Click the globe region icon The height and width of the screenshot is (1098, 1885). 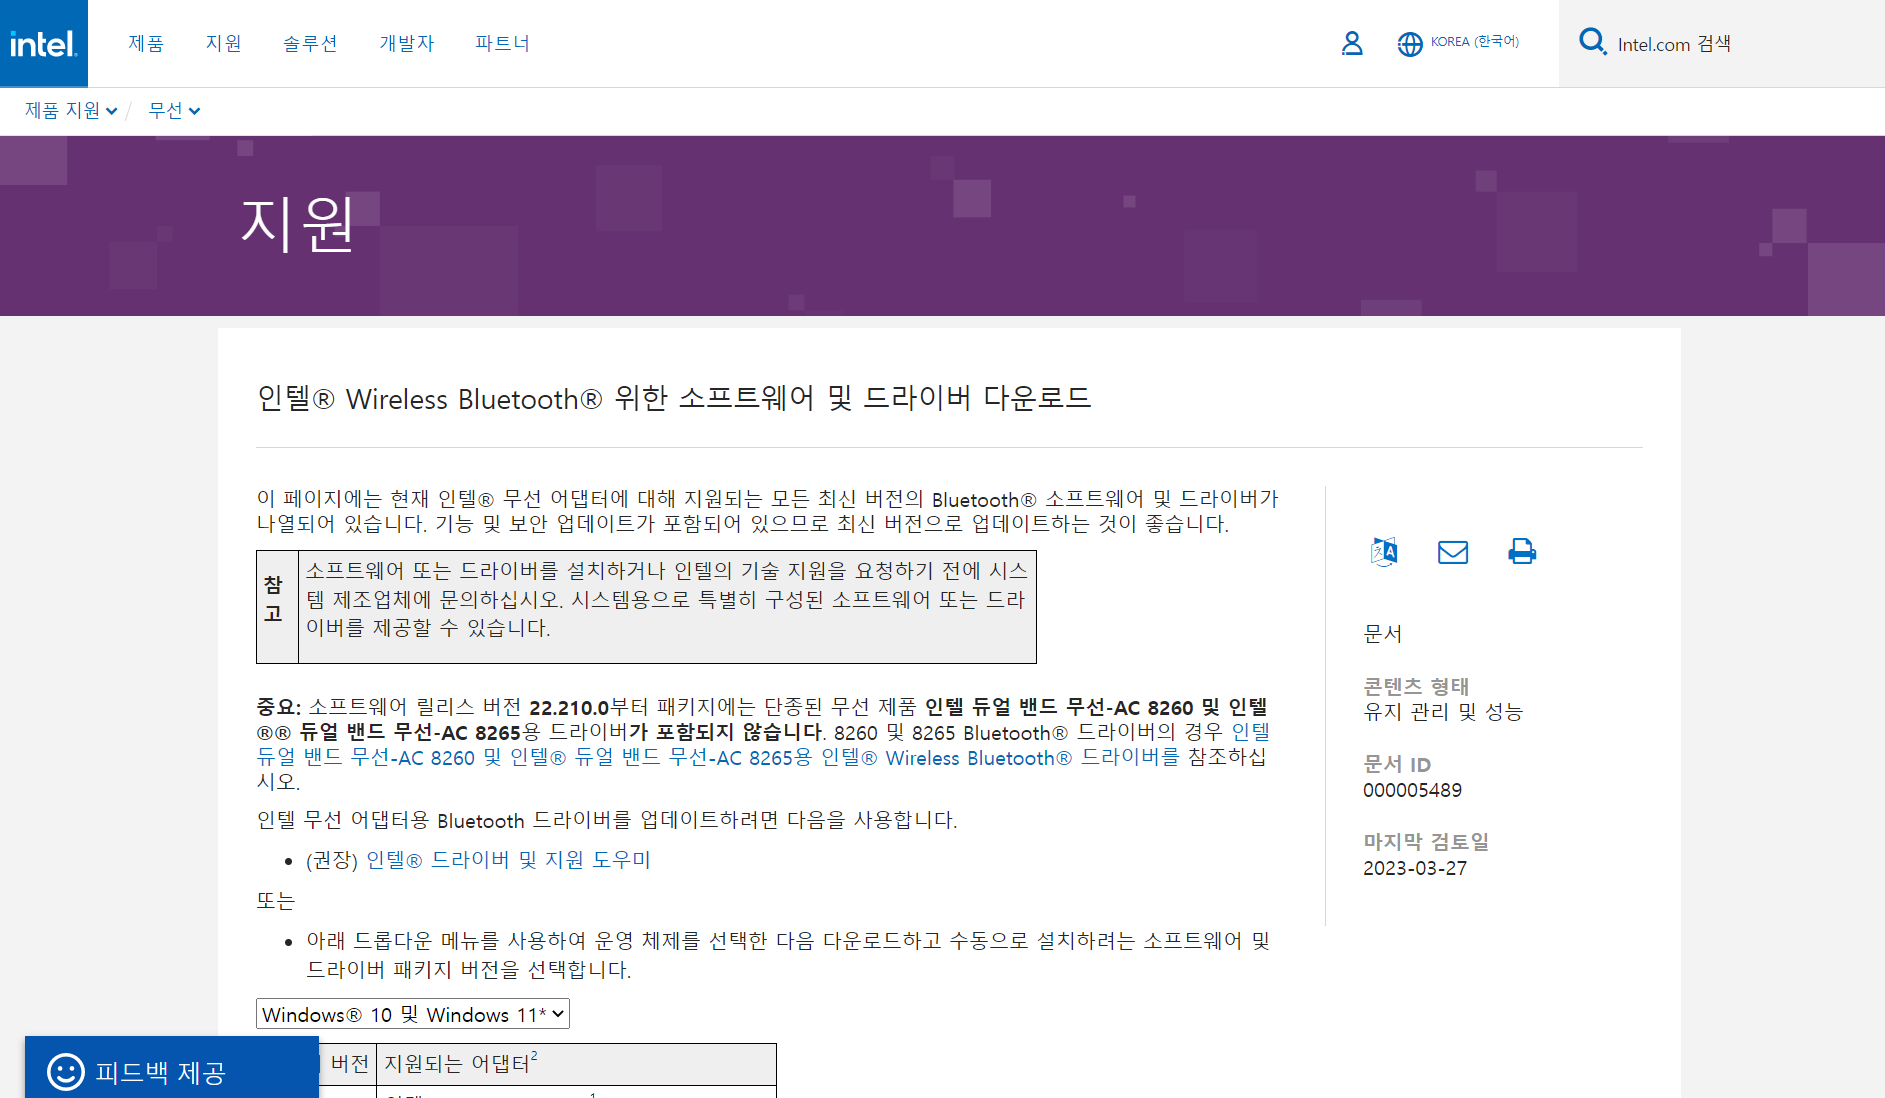(1410, 44)
